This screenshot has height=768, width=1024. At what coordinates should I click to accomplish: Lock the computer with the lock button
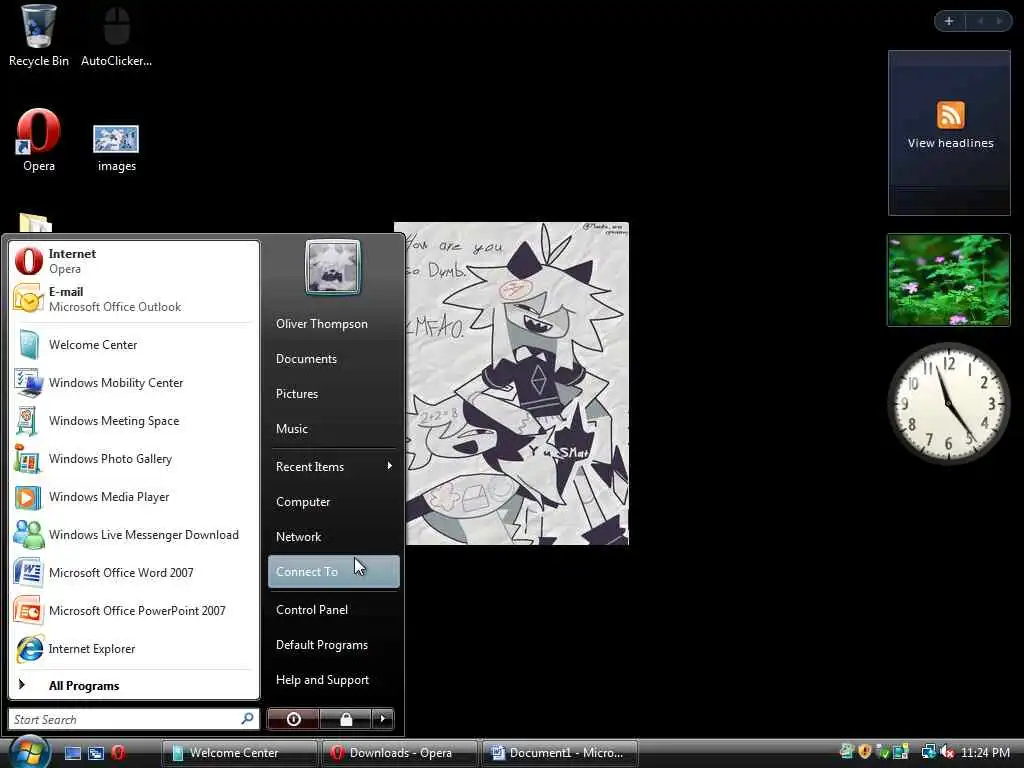(x=345, y=719)
